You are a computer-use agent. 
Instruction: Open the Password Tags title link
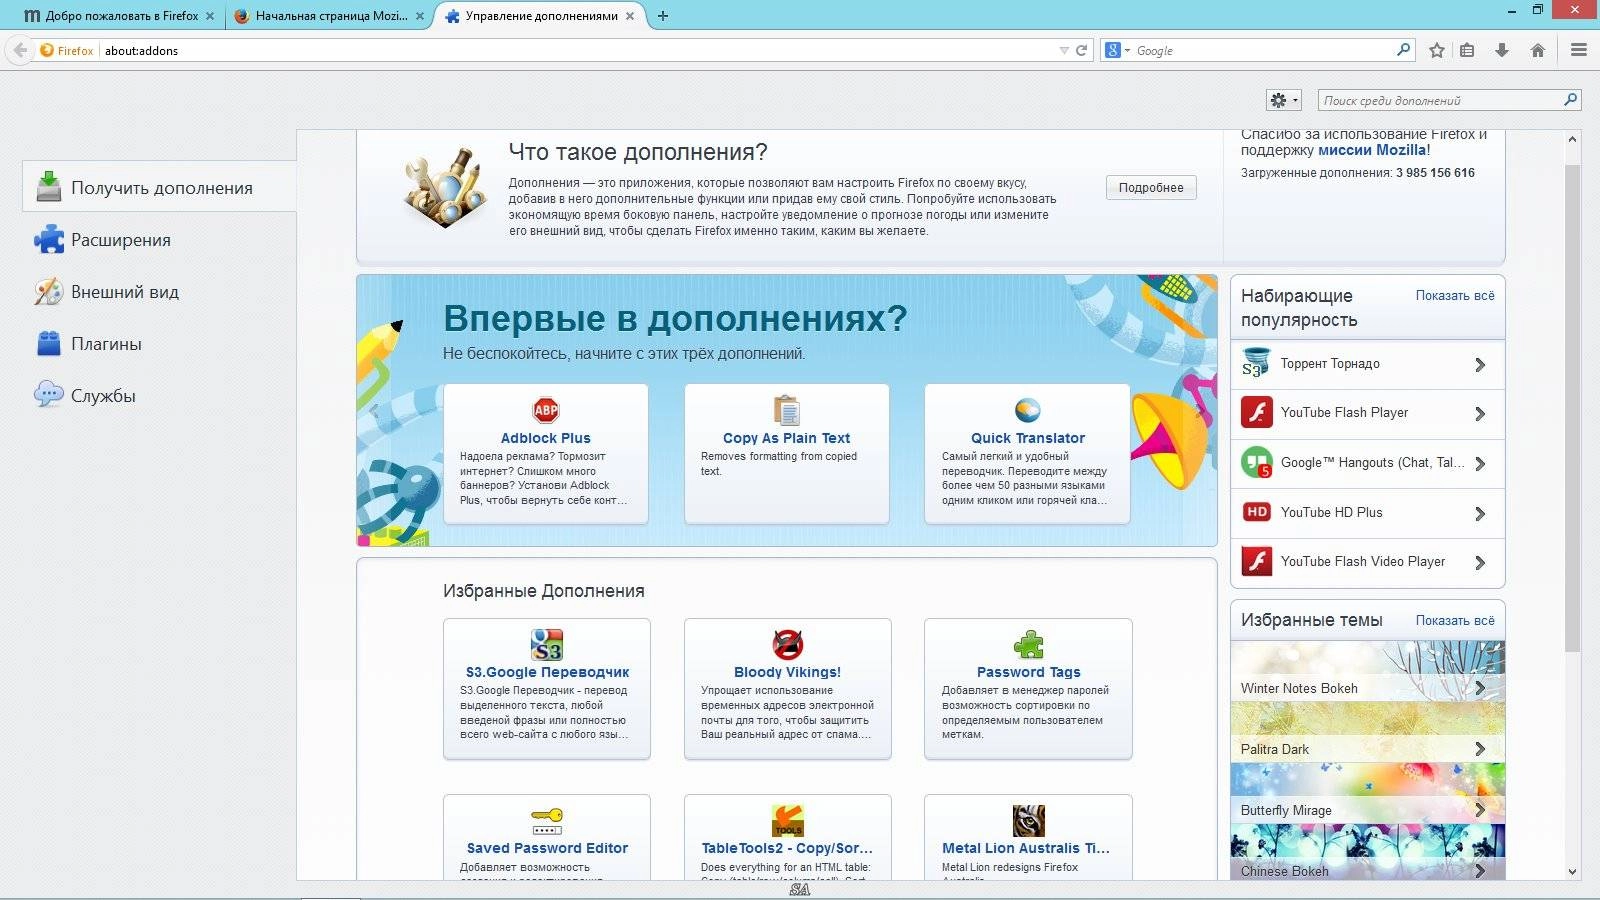[x=1029, y=672]
